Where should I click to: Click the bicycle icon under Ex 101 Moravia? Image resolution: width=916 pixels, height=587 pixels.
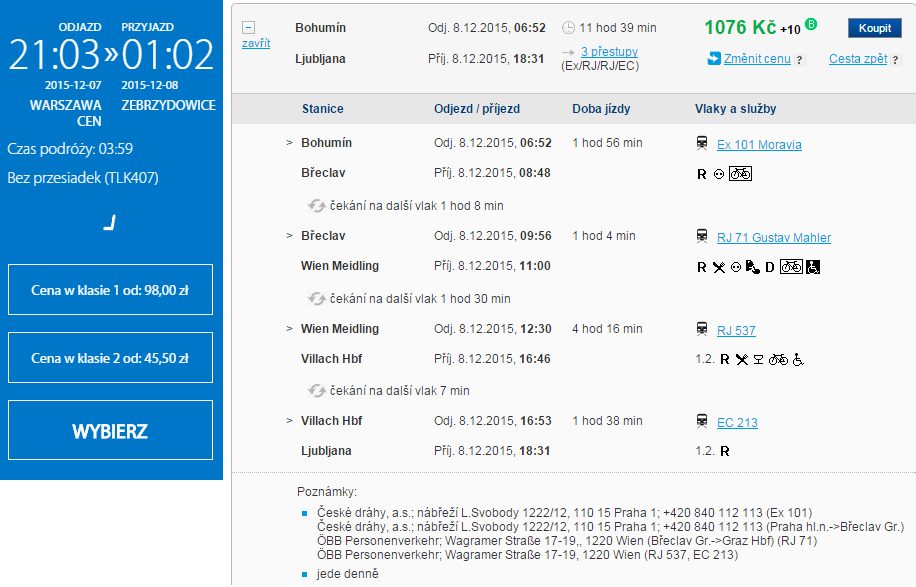(740, 173)
